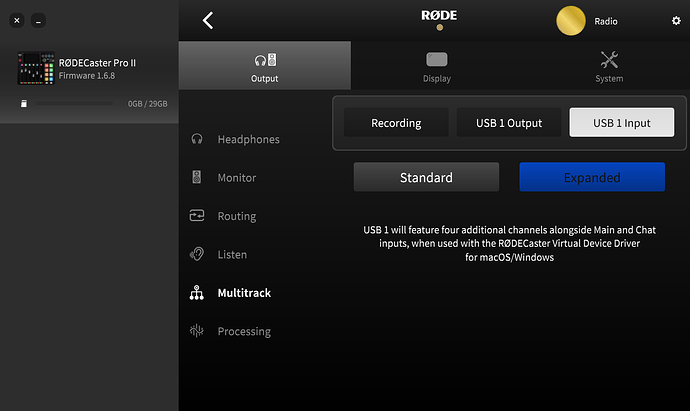Click the Monitor speaker icon
The image size is (690, 411).
click(197, 178)
